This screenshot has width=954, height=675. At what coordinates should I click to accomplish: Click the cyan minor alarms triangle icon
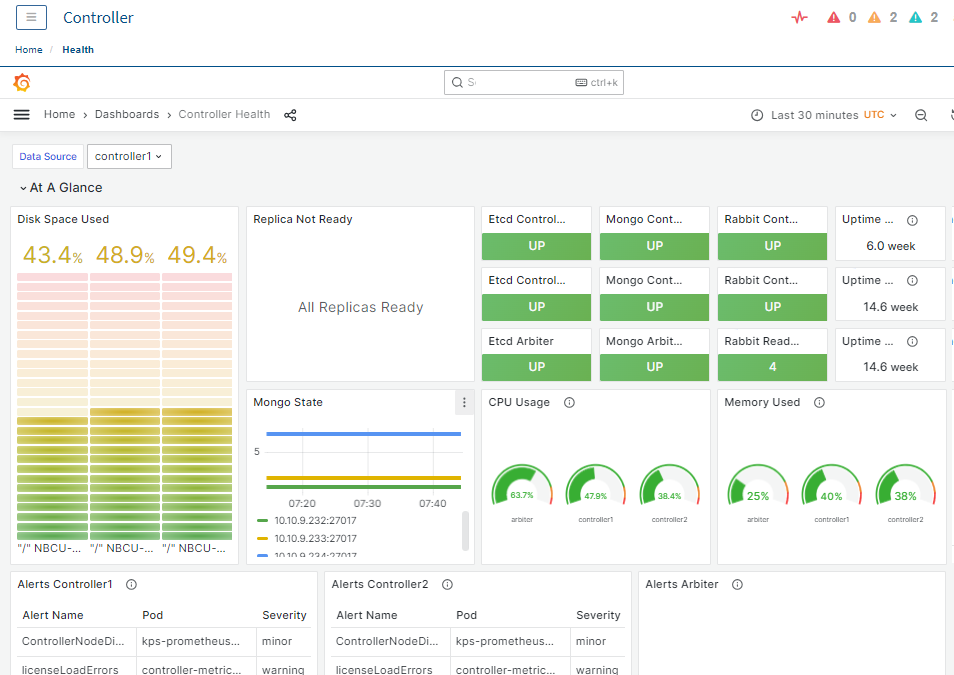click(x=915, y=17)
